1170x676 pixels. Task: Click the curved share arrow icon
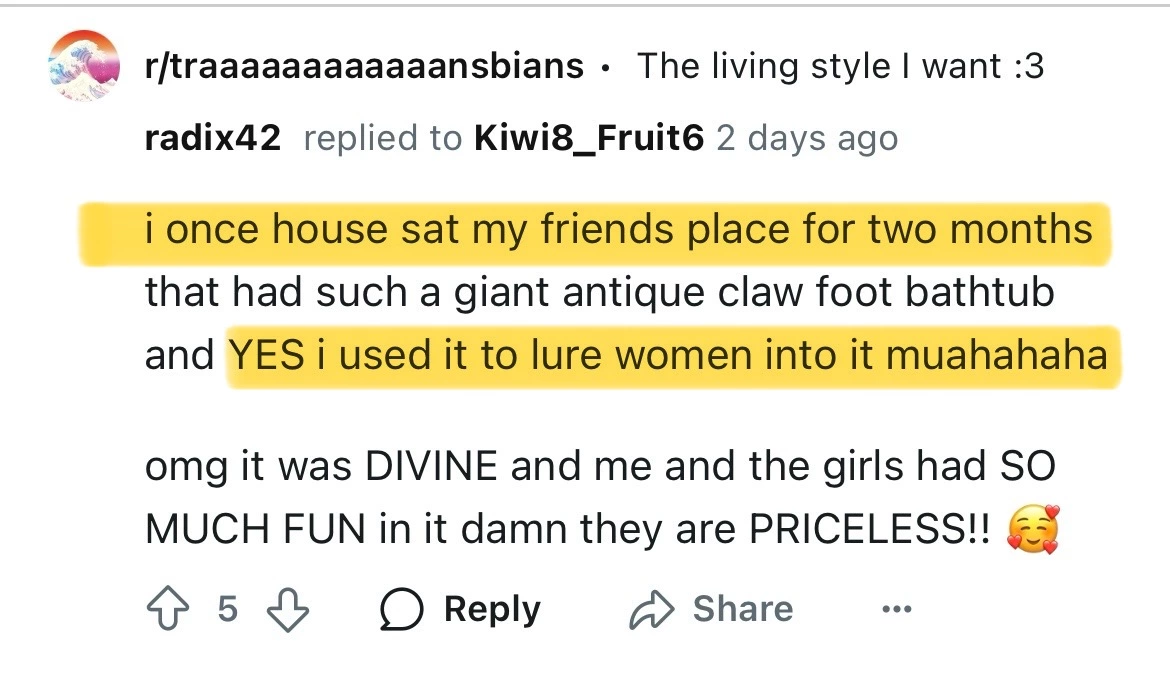[651, 609]
